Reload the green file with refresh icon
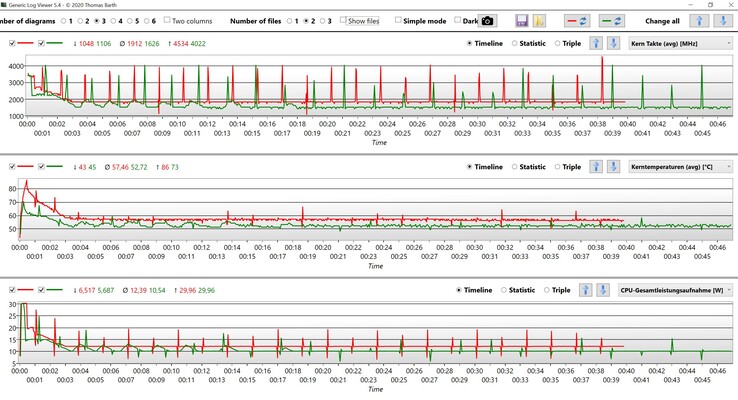 coord(612,20)
